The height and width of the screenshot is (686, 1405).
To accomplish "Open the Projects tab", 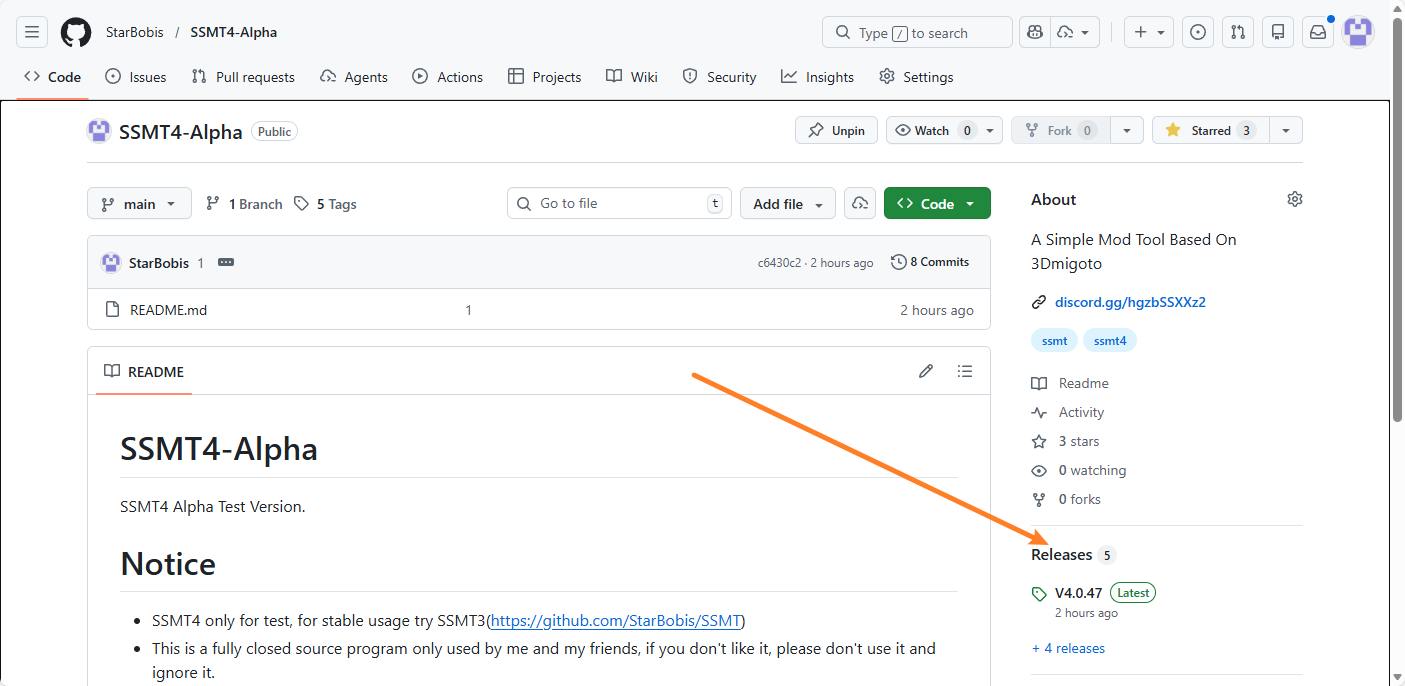I will [544, 77].
